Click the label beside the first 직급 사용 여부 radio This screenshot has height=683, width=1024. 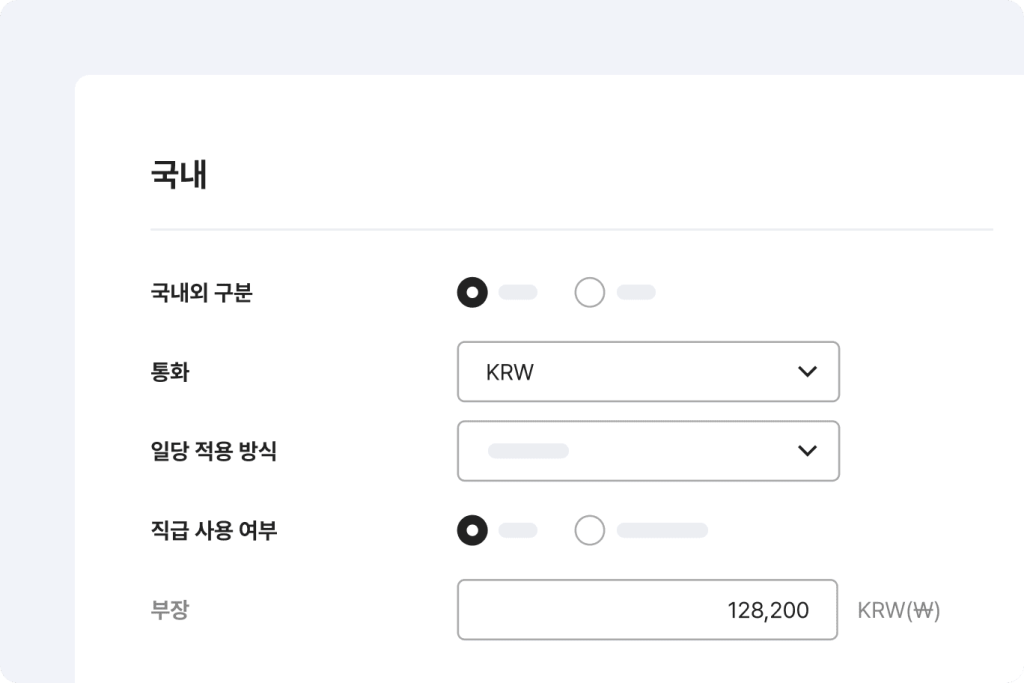pyautogui.click(x=518, y=531)
